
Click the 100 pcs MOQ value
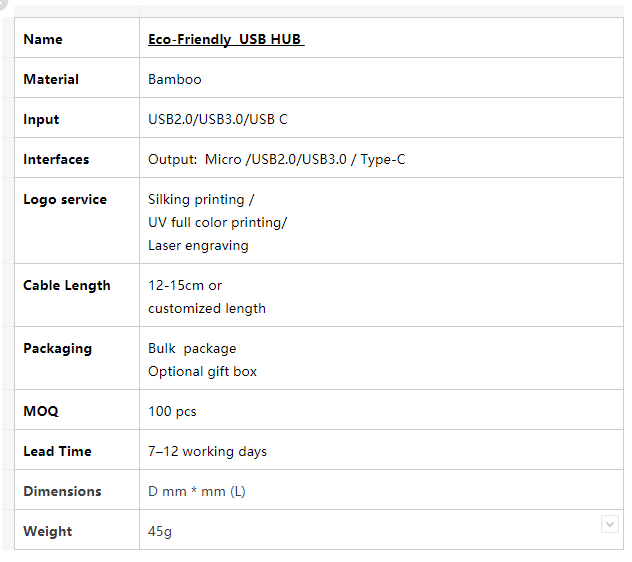tap(172, 411)
